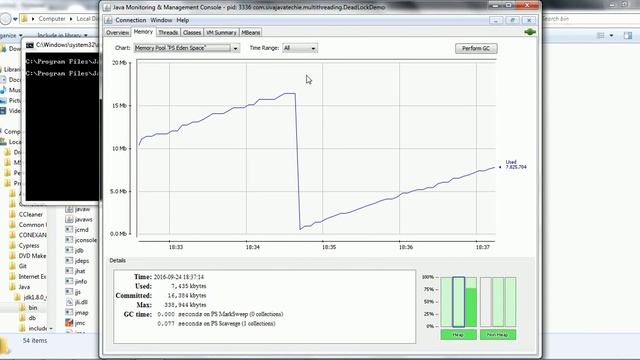Click the Explorer back navigation button

(5, 19)
